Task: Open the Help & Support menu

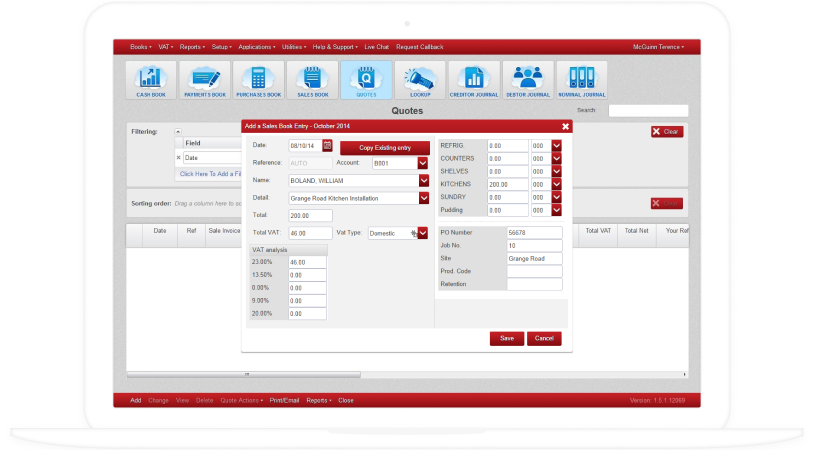Action: point(335,47)
